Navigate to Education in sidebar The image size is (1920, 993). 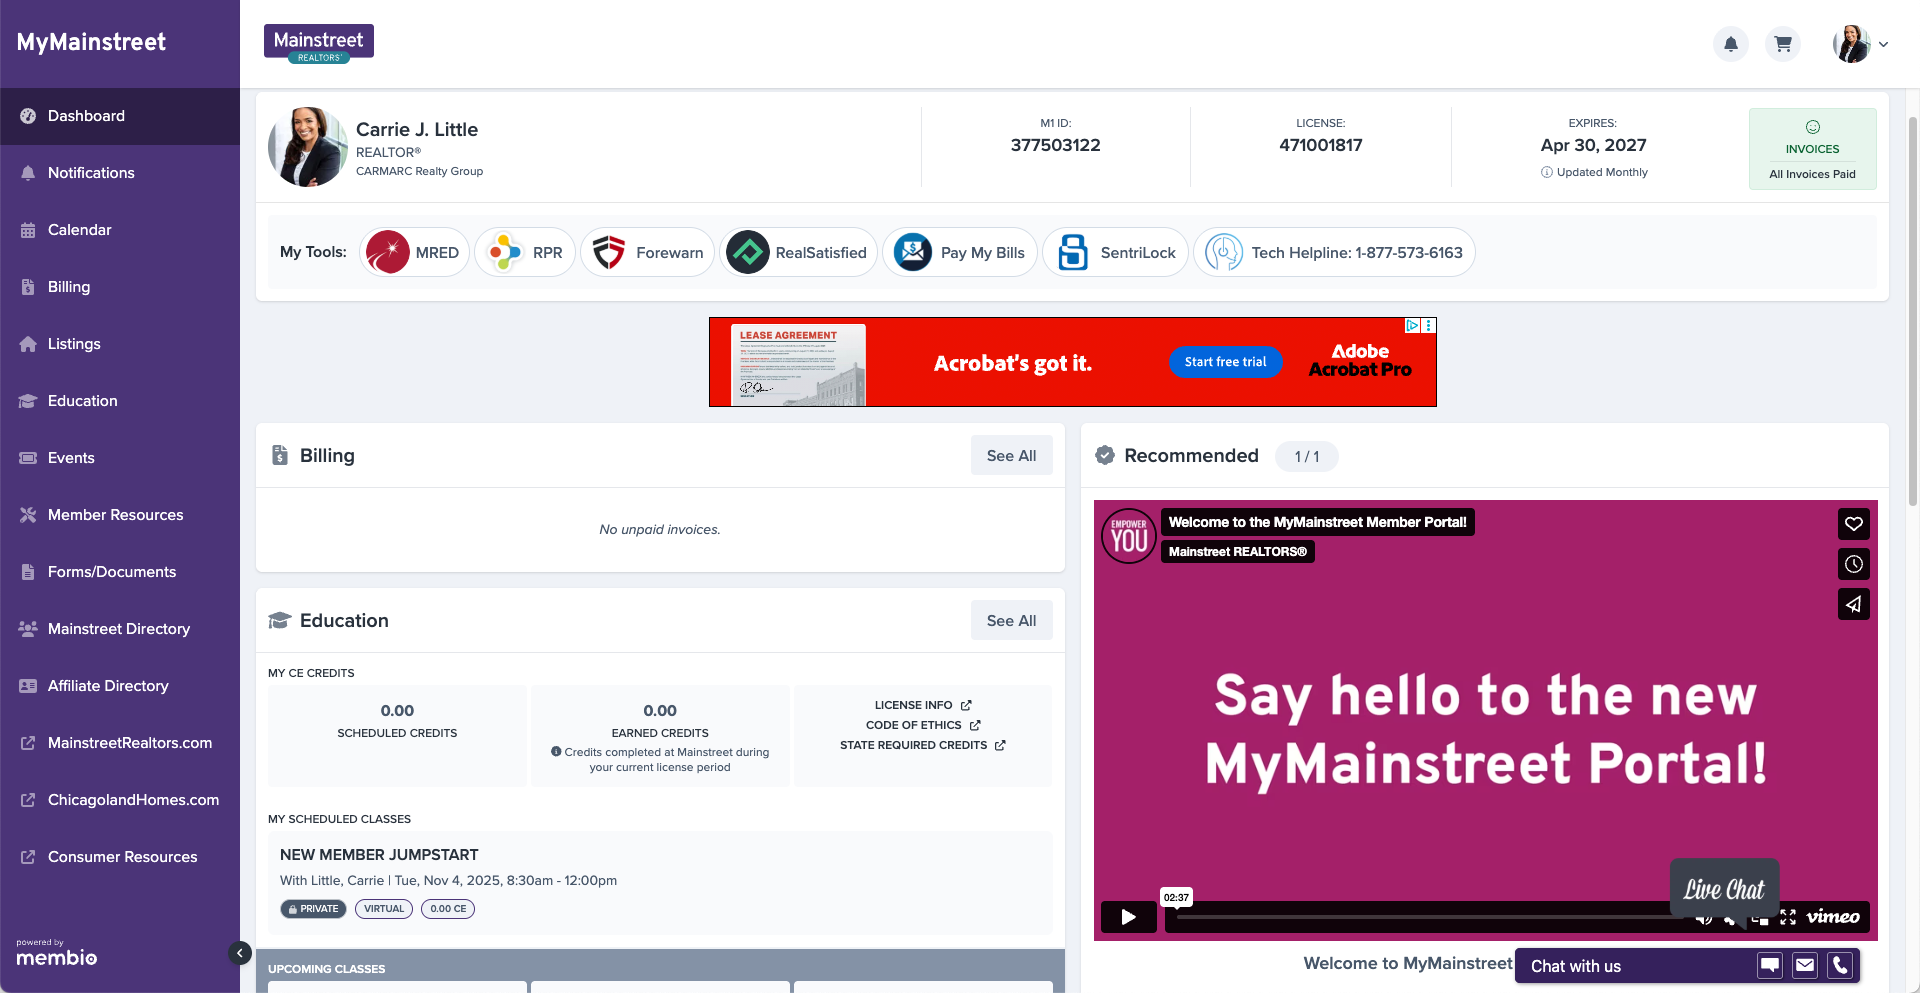click(x=120, y=401)
